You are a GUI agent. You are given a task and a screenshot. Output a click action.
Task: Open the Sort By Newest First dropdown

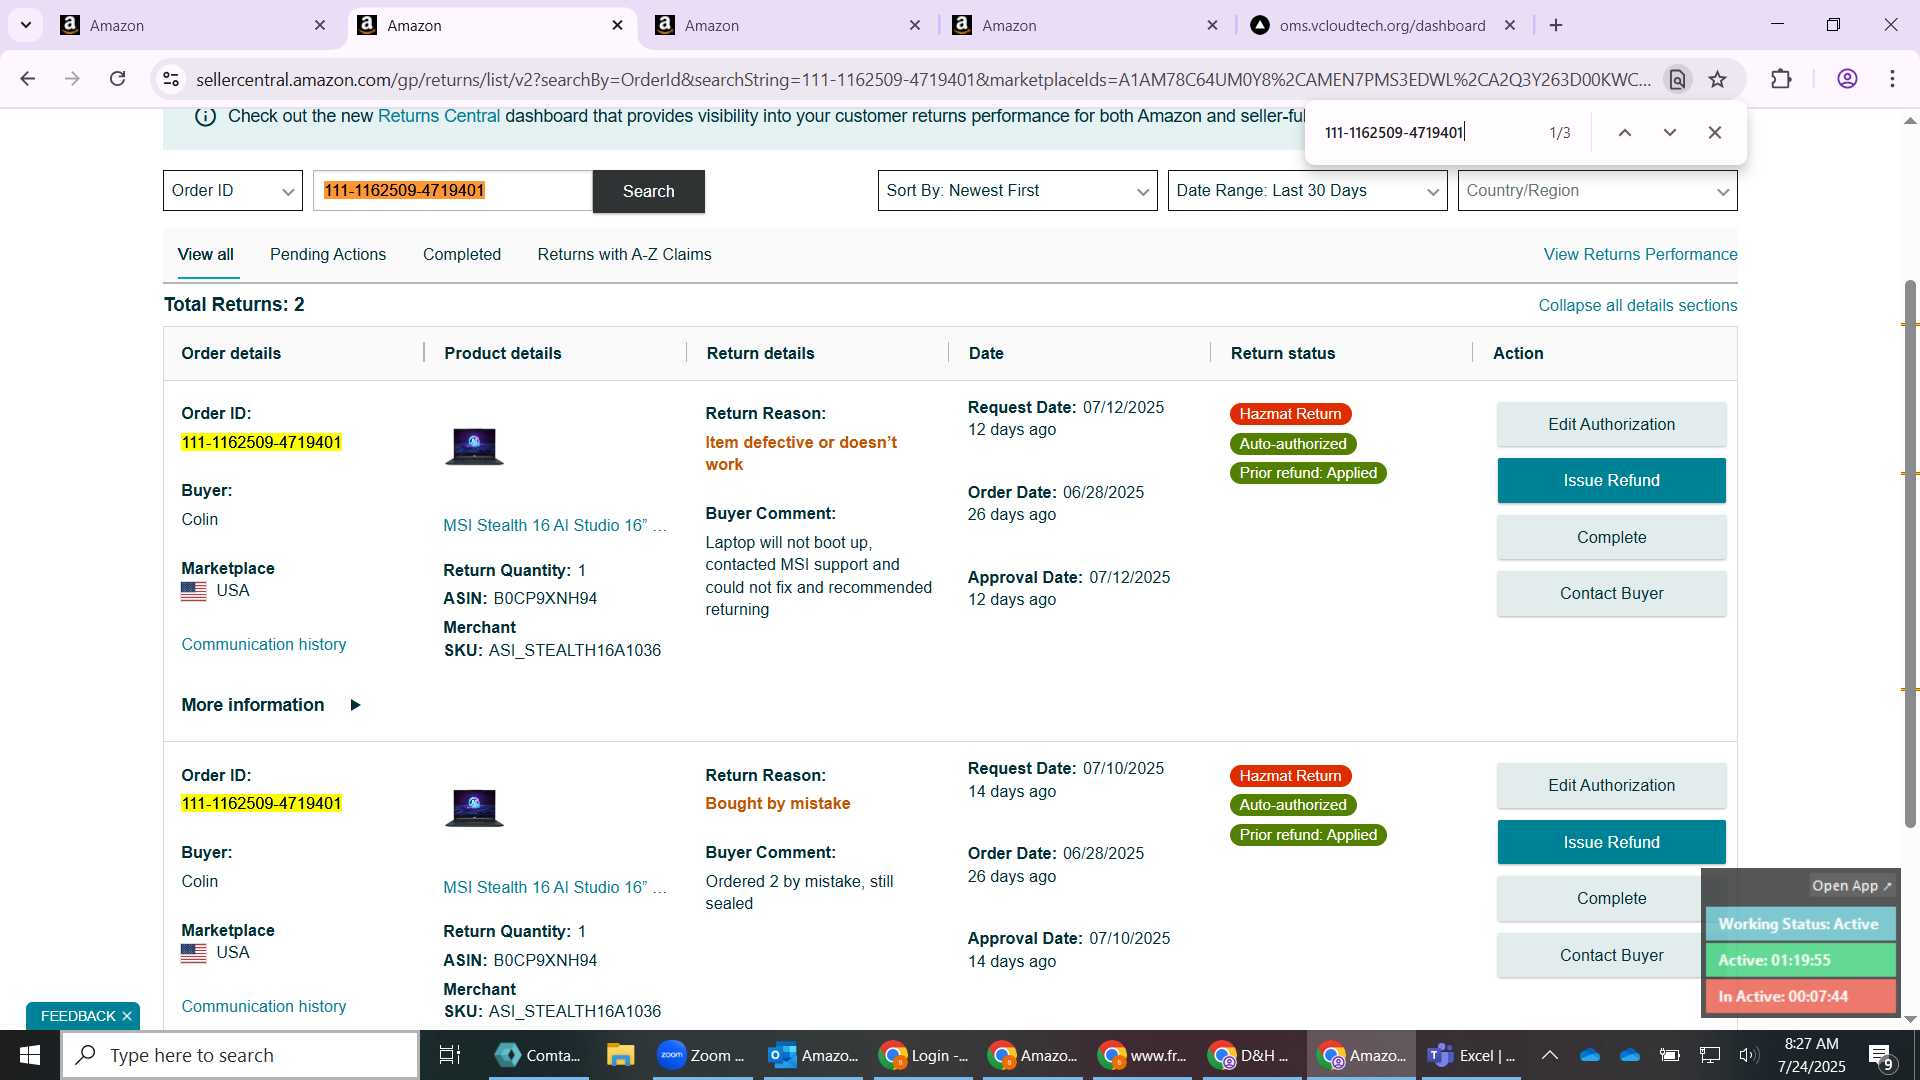1017,190
